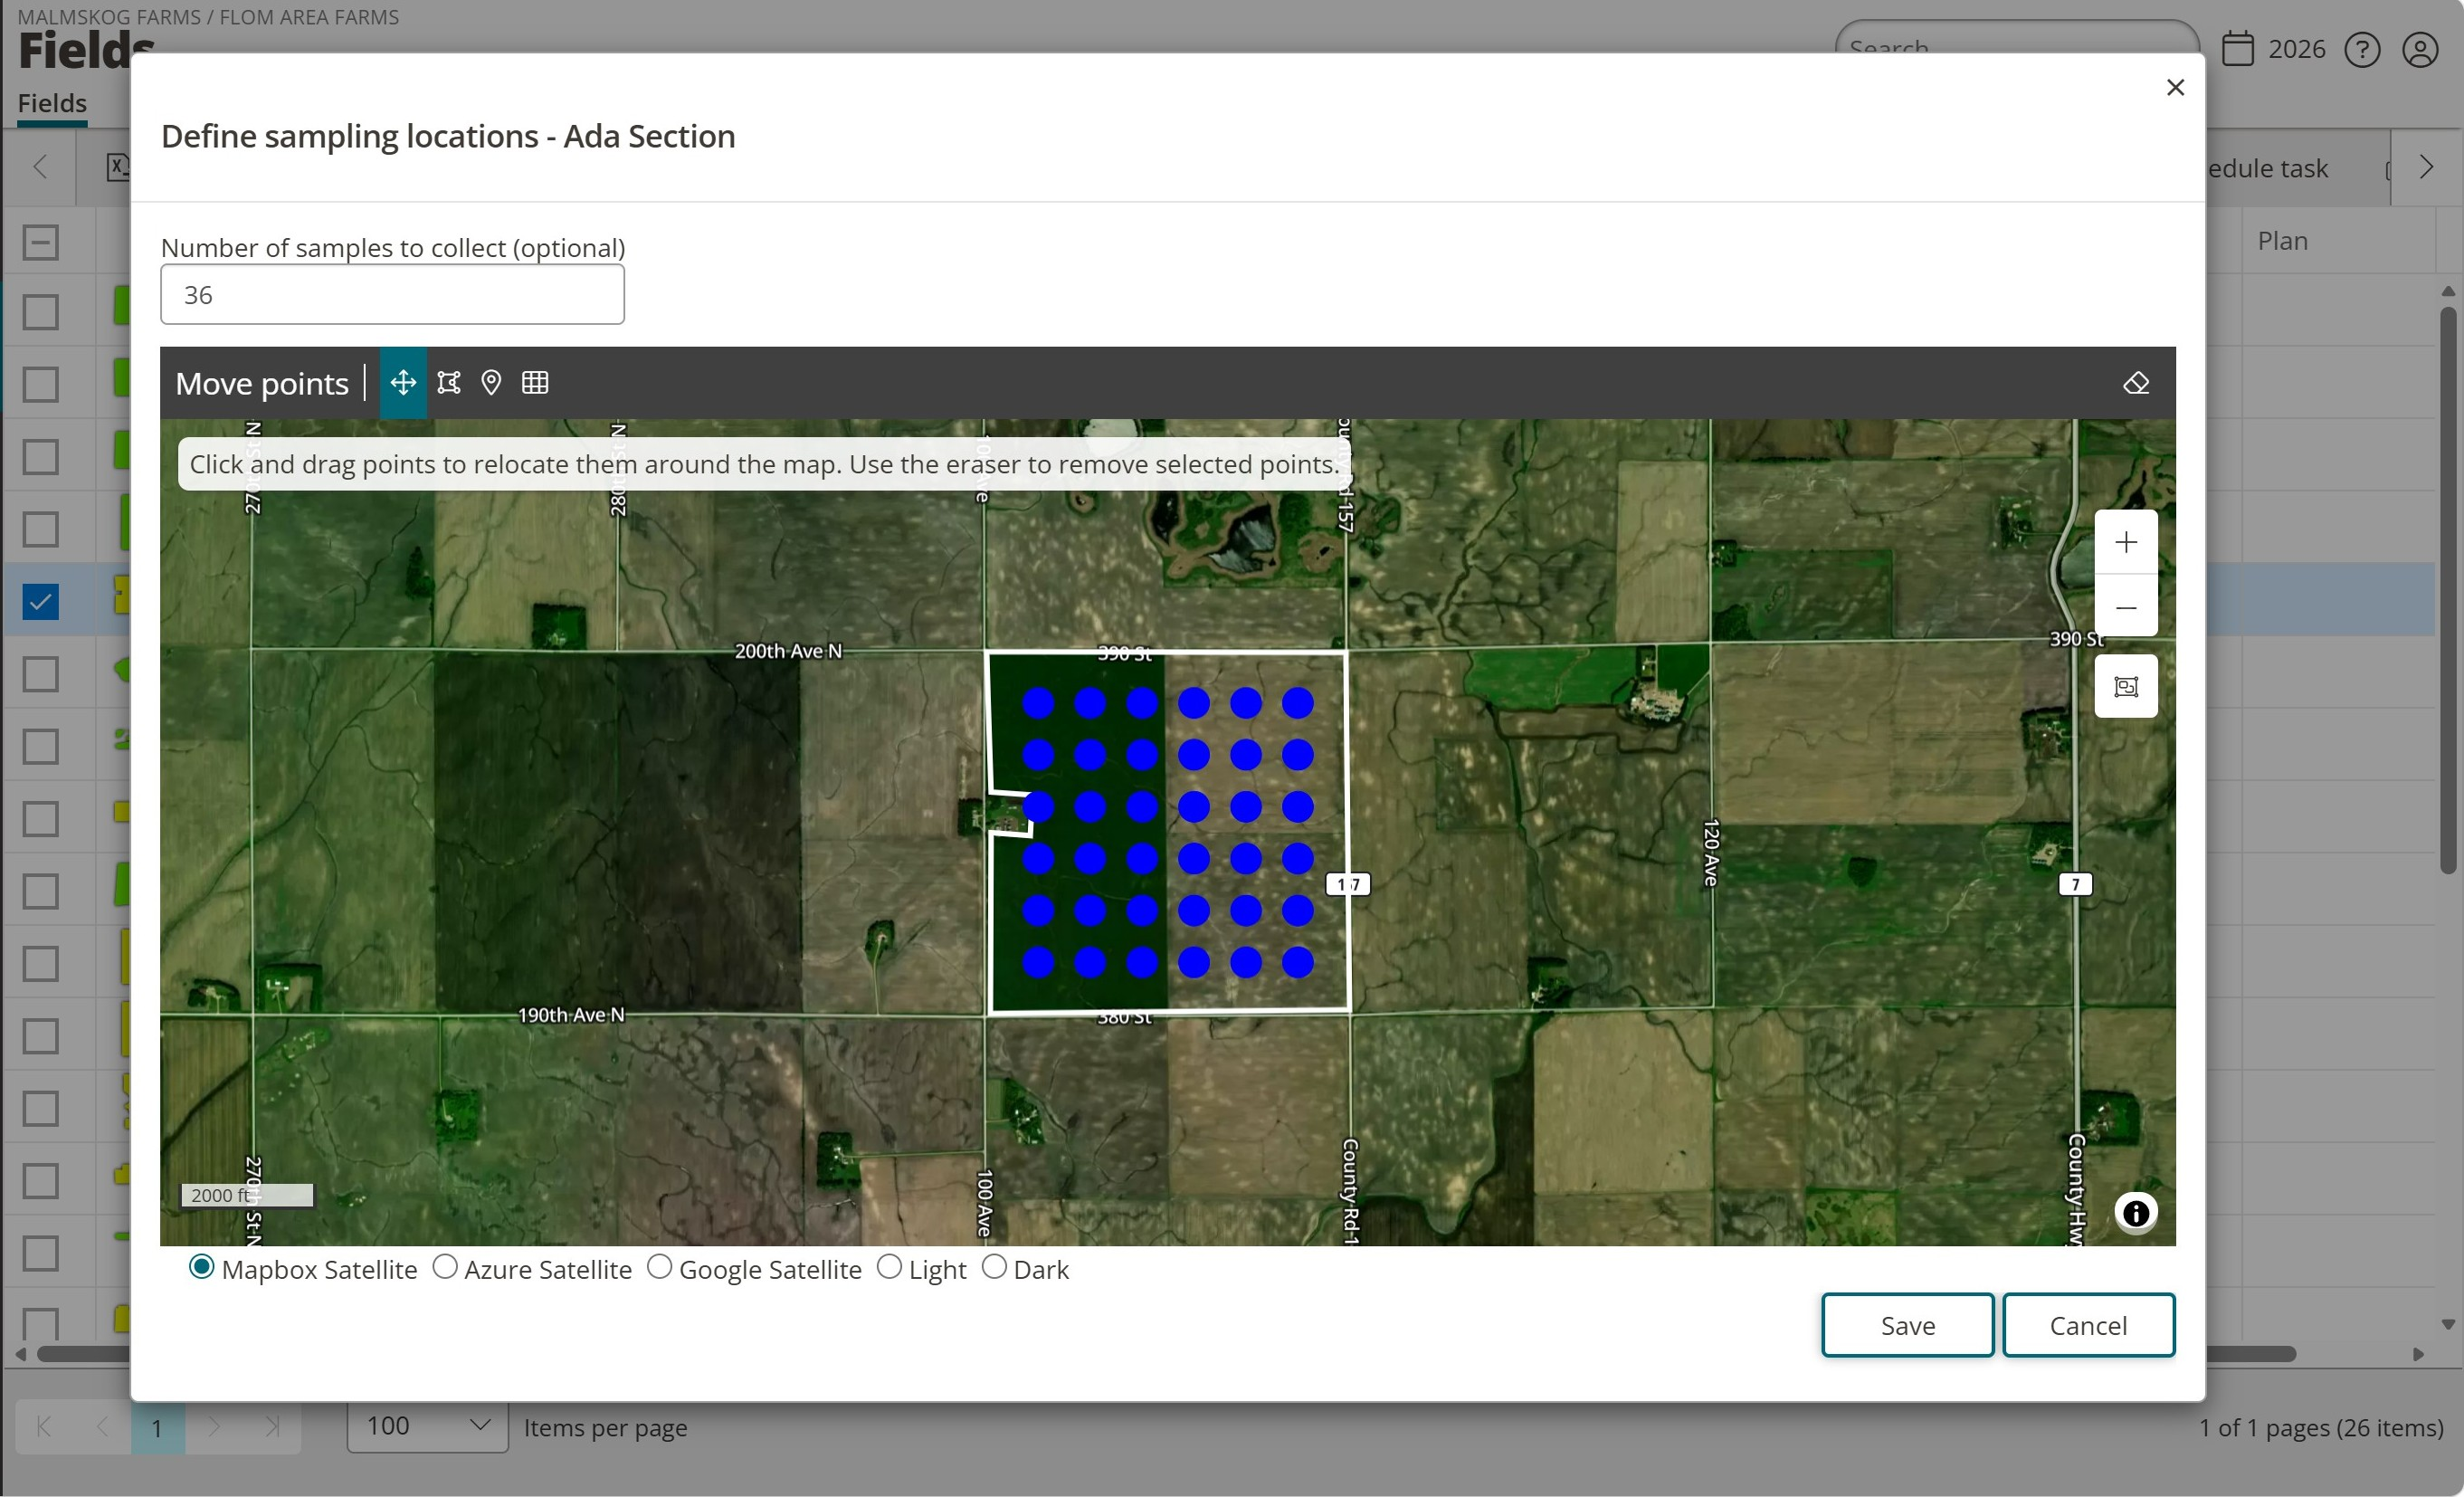Zoom out on the map
The image size is (2464, 1497).
click(2126, 607)
